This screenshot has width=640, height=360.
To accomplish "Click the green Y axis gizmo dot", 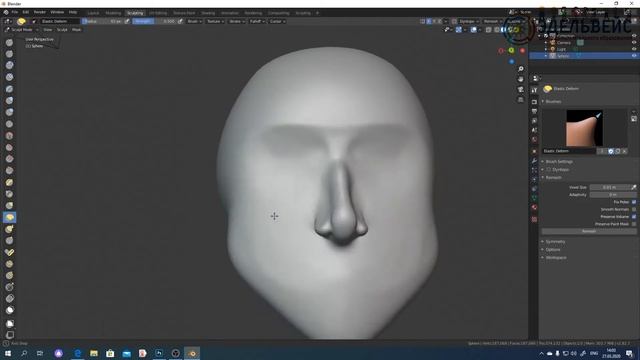I will (511, 50).
